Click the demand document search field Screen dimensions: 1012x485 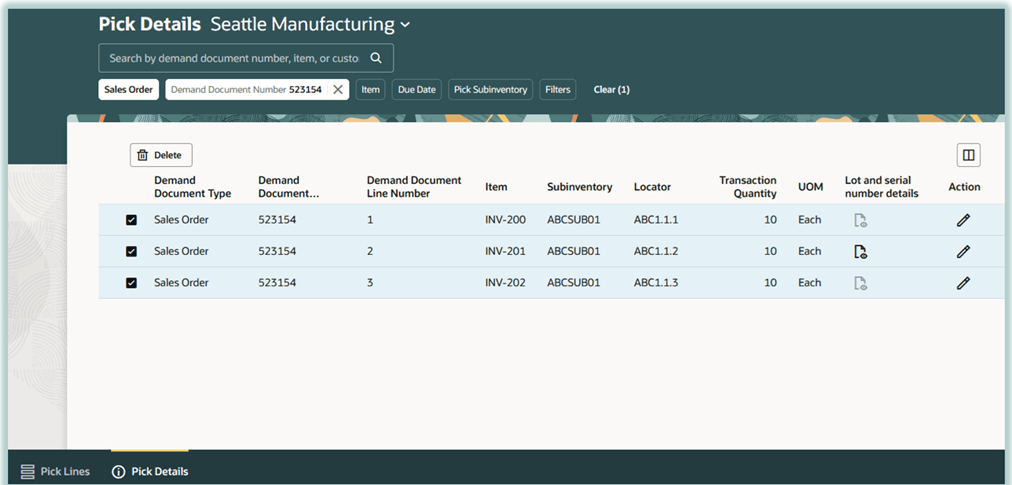point(233,58)
